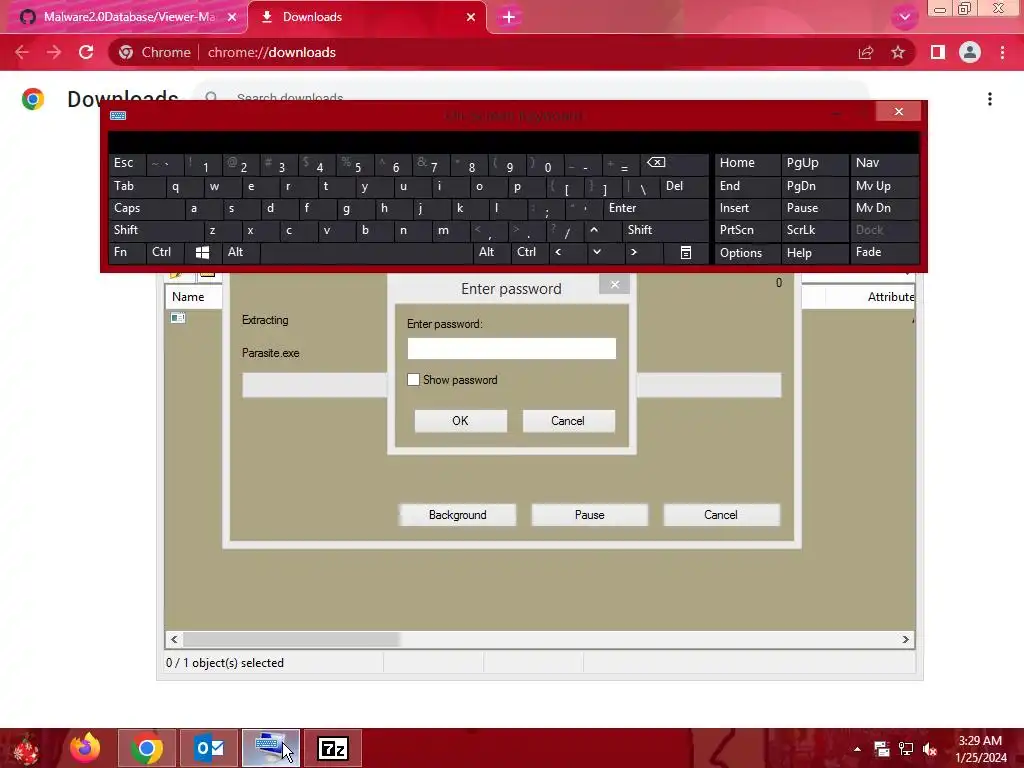Tap the Tab key on on-screen keyboard
1024x768 pixels.
pyautogui.click(x=136, y=186)
